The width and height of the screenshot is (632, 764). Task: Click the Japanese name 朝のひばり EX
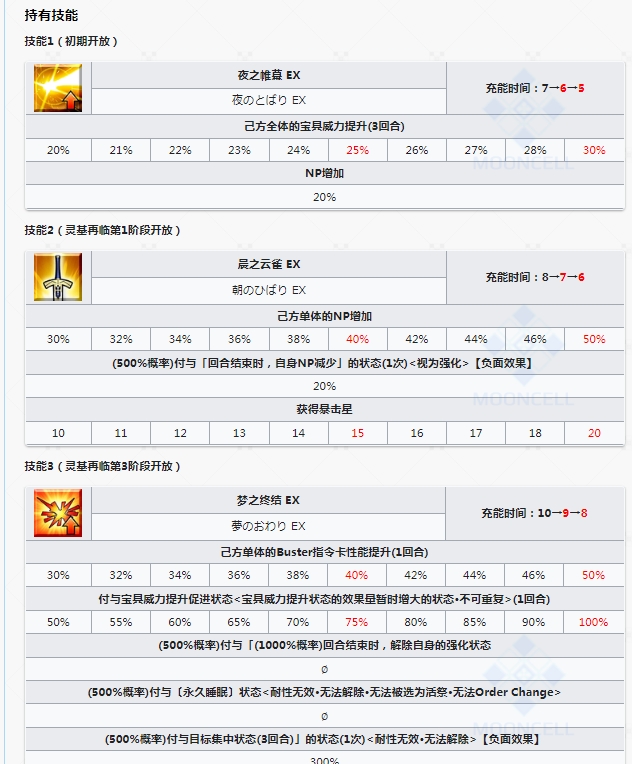pyautogui.click(x=269, y=290)
